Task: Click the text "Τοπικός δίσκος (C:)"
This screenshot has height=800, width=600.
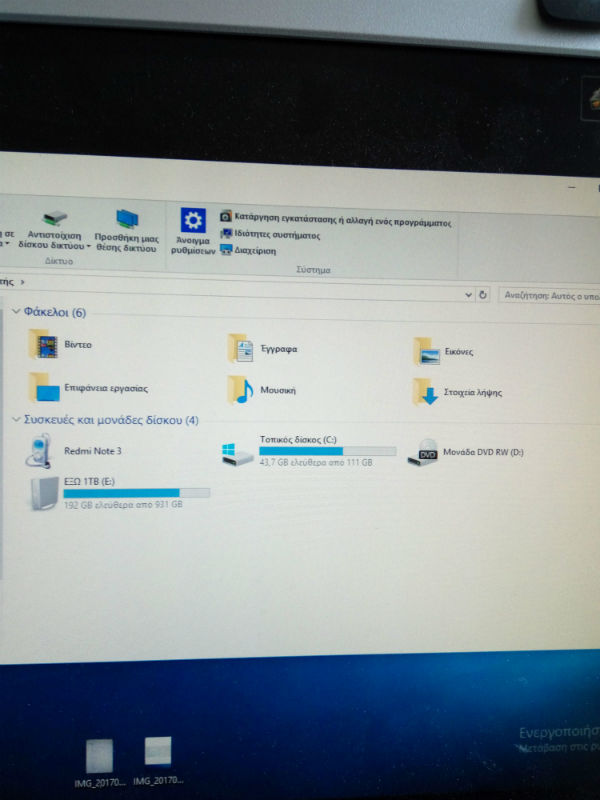Action: pyautogui.click(x=298, y=439)
